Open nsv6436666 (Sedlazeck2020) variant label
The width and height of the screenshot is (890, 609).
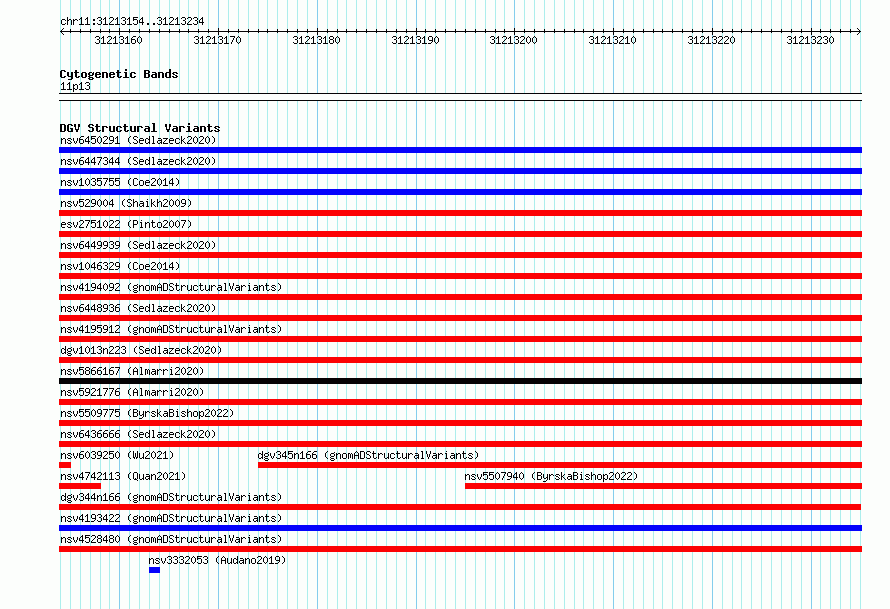tap(138, 434)
